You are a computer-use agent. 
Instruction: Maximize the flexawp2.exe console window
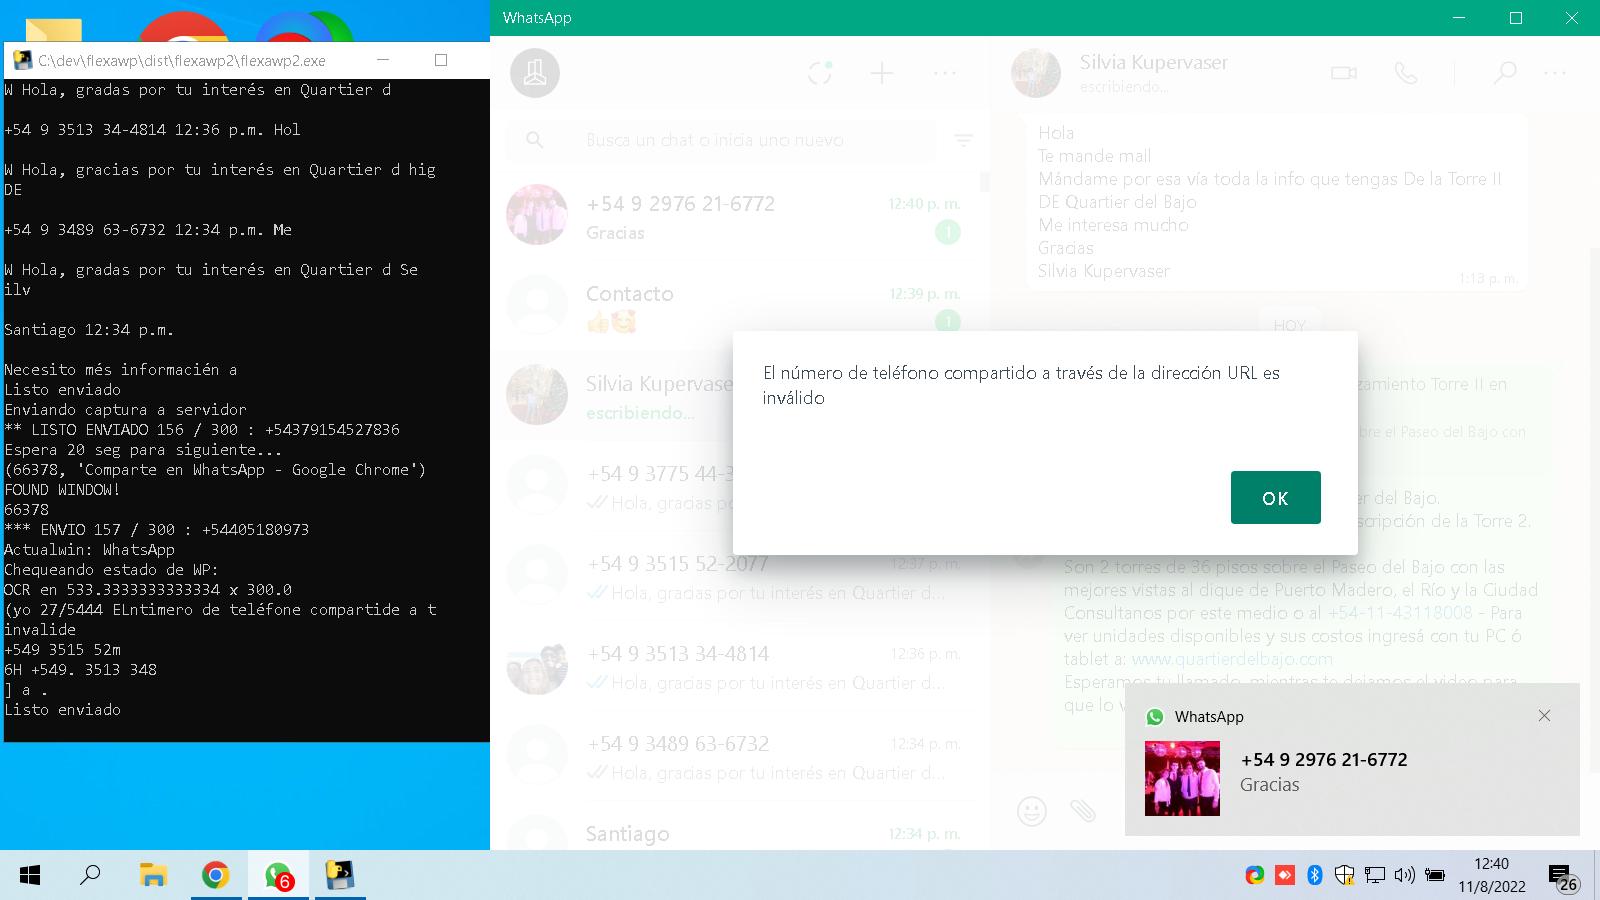(441, 60)
